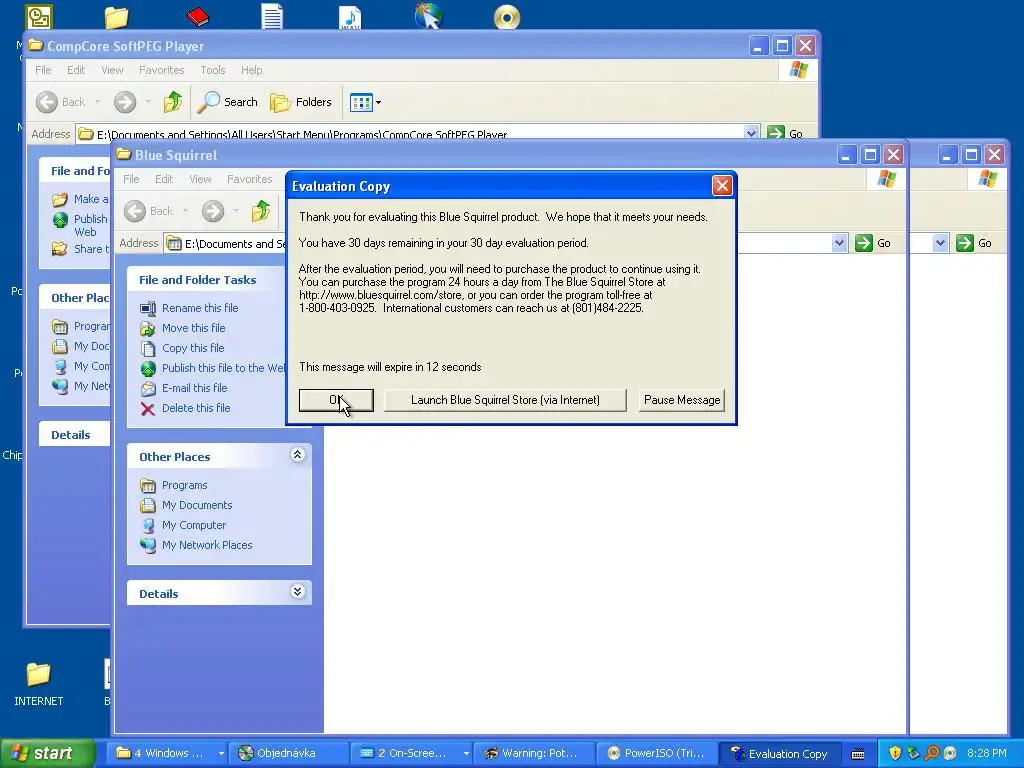Open the INTERNET desktop folder
The height and width of the screenshot is (768, 1024).
tap(39, 684)
